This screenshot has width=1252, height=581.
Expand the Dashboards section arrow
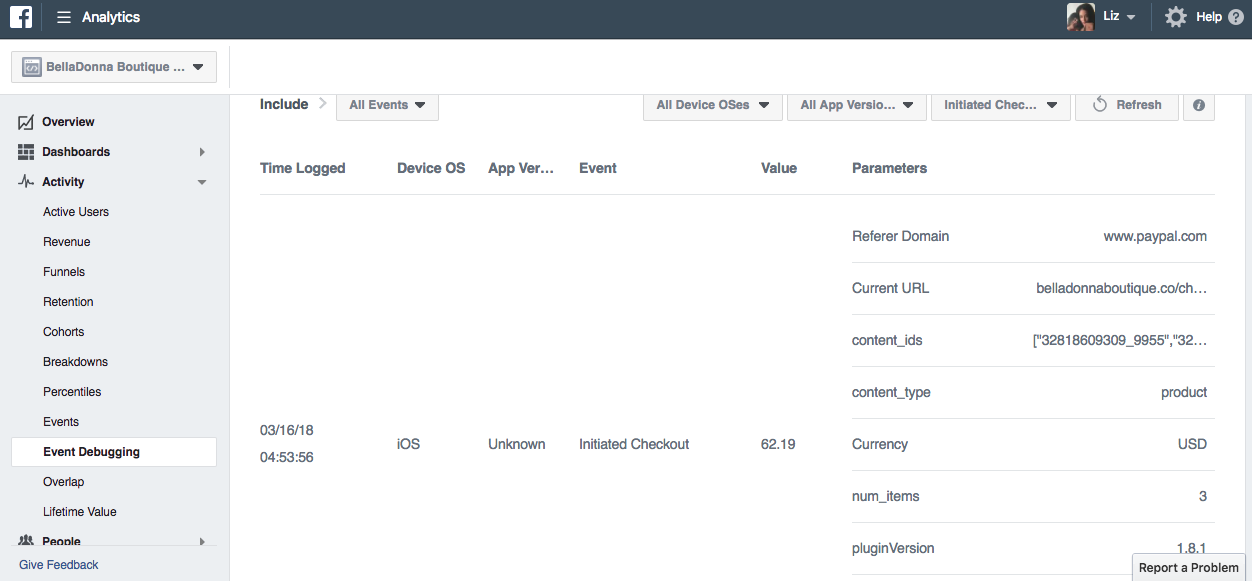pos(202,152)
